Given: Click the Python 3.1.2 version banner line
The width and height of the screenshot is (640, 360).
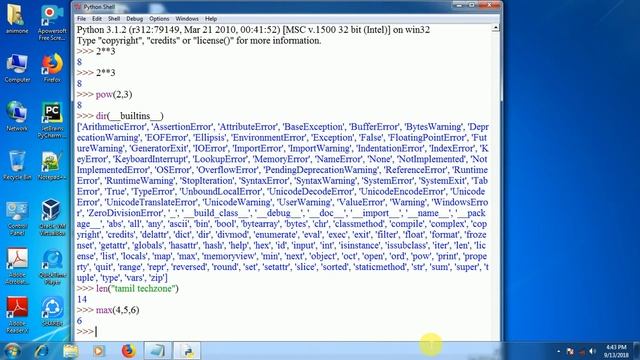Looking at the screenshot, I should pyautogui.click(x=253, y=30).
